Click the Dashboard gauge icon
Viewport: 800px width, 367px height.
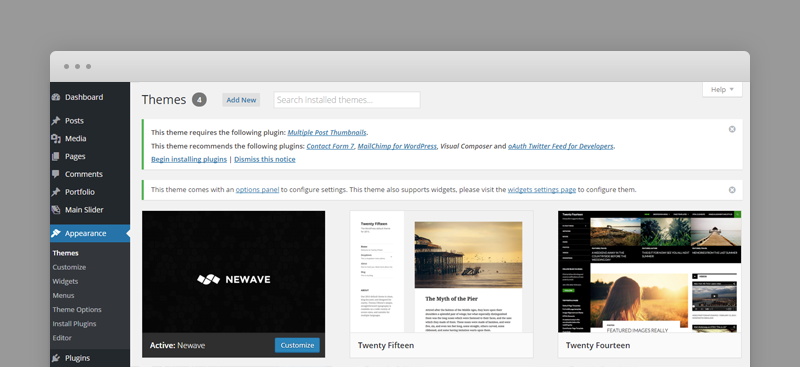pos(56,97)
